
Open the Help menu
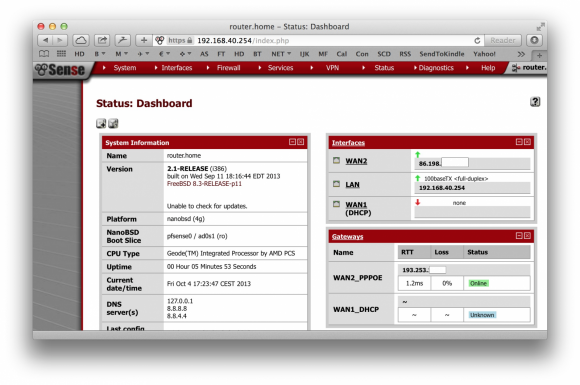(x=488, y=68)
